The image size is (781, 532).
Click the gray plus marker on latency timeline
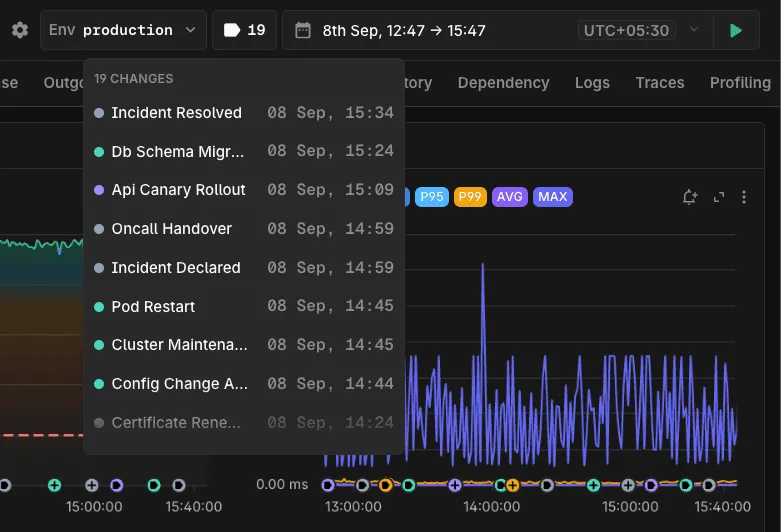[628, 485]
